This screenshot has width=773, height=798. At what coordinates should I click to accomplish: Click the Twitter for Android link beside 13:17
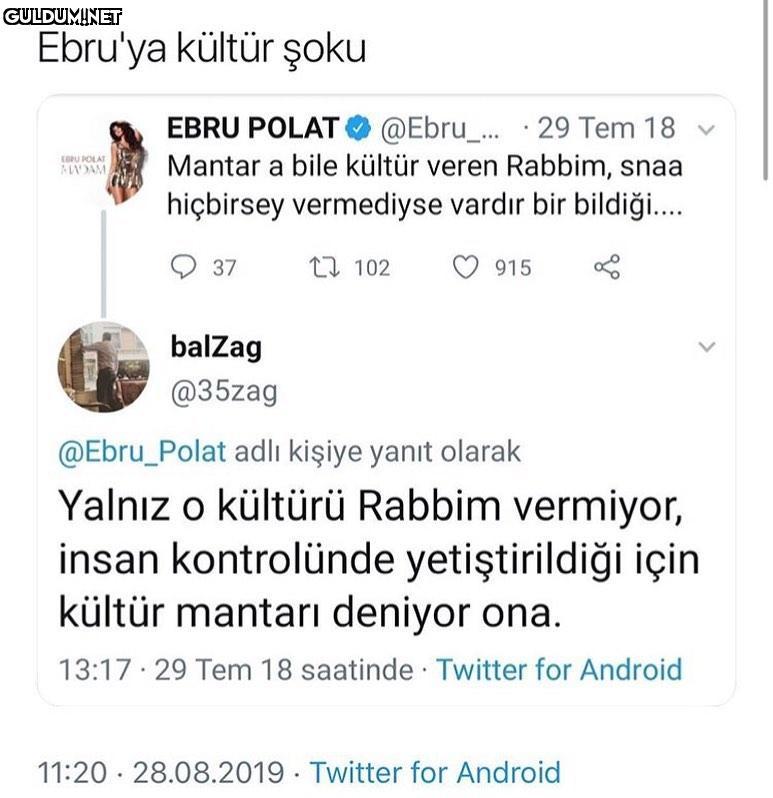tap(558, 668)
